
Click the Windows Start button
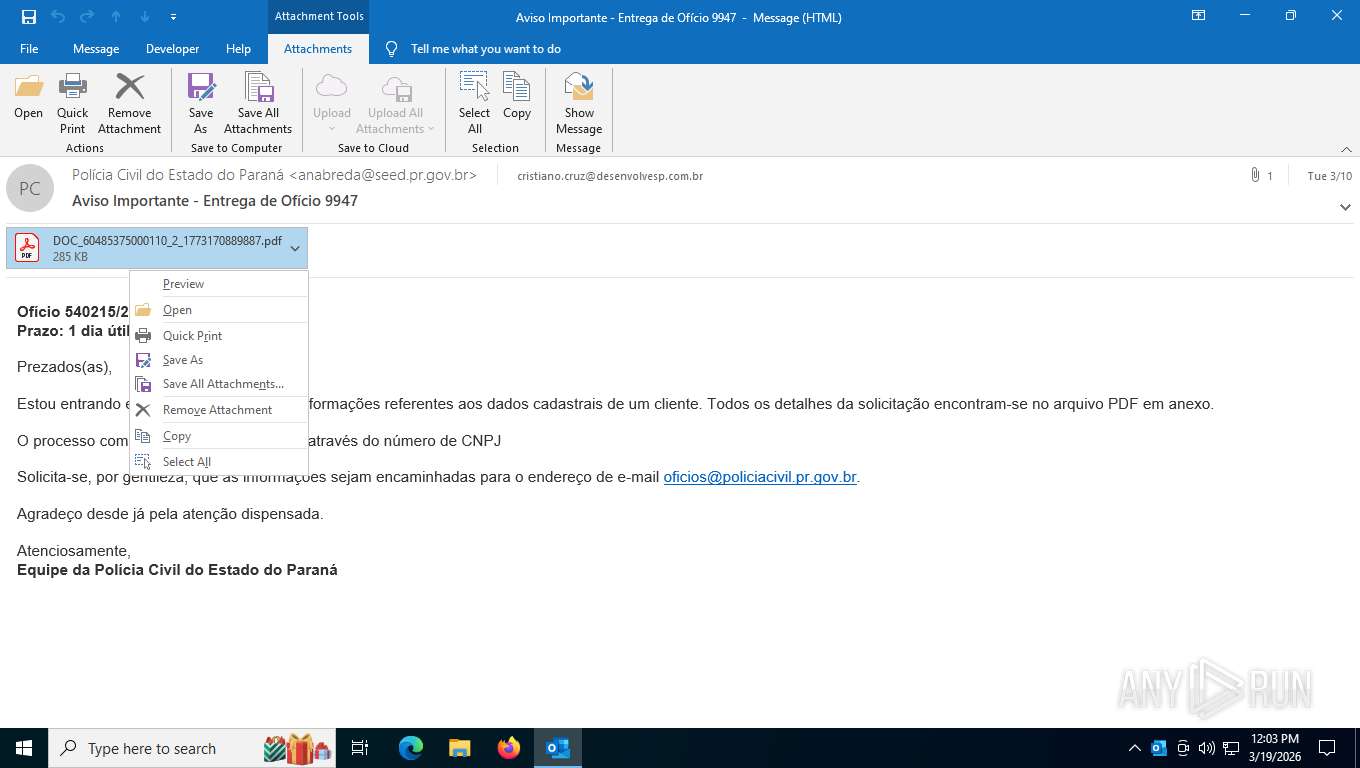(x=24, y=748)
